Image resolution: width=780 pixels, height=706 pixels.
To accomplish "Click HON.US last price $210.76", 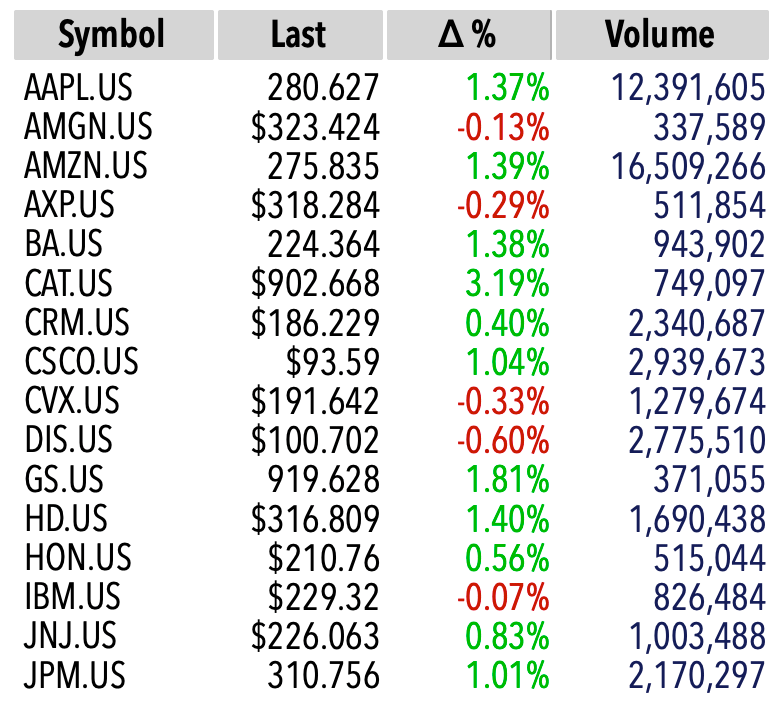I will (324, 558).
